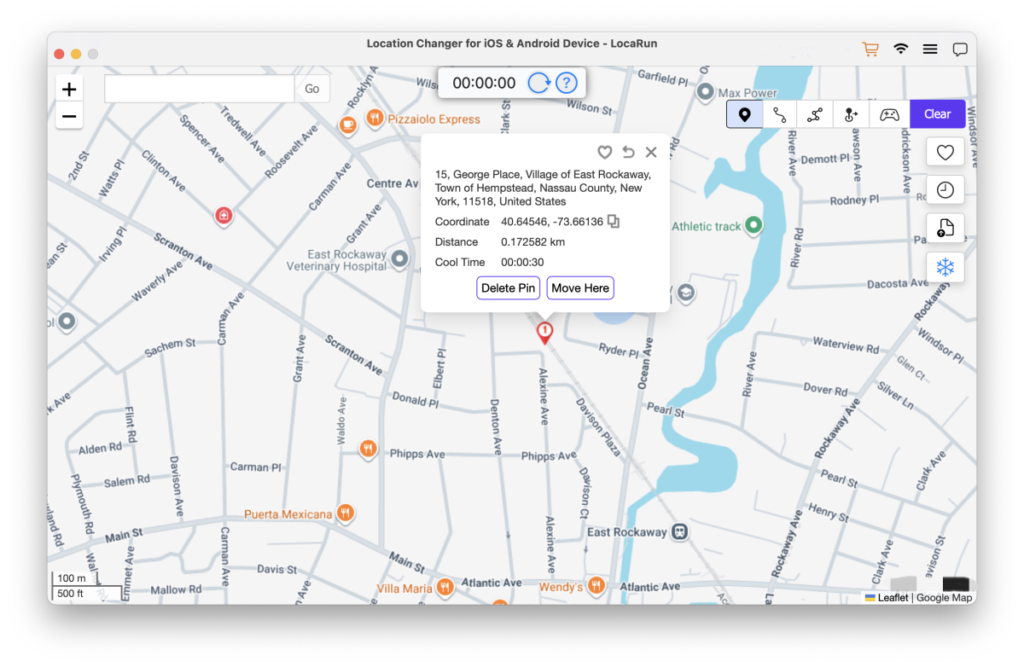Click the East Rockaway train station icon
Screen dimensions: 1024x667
point(680,532)
